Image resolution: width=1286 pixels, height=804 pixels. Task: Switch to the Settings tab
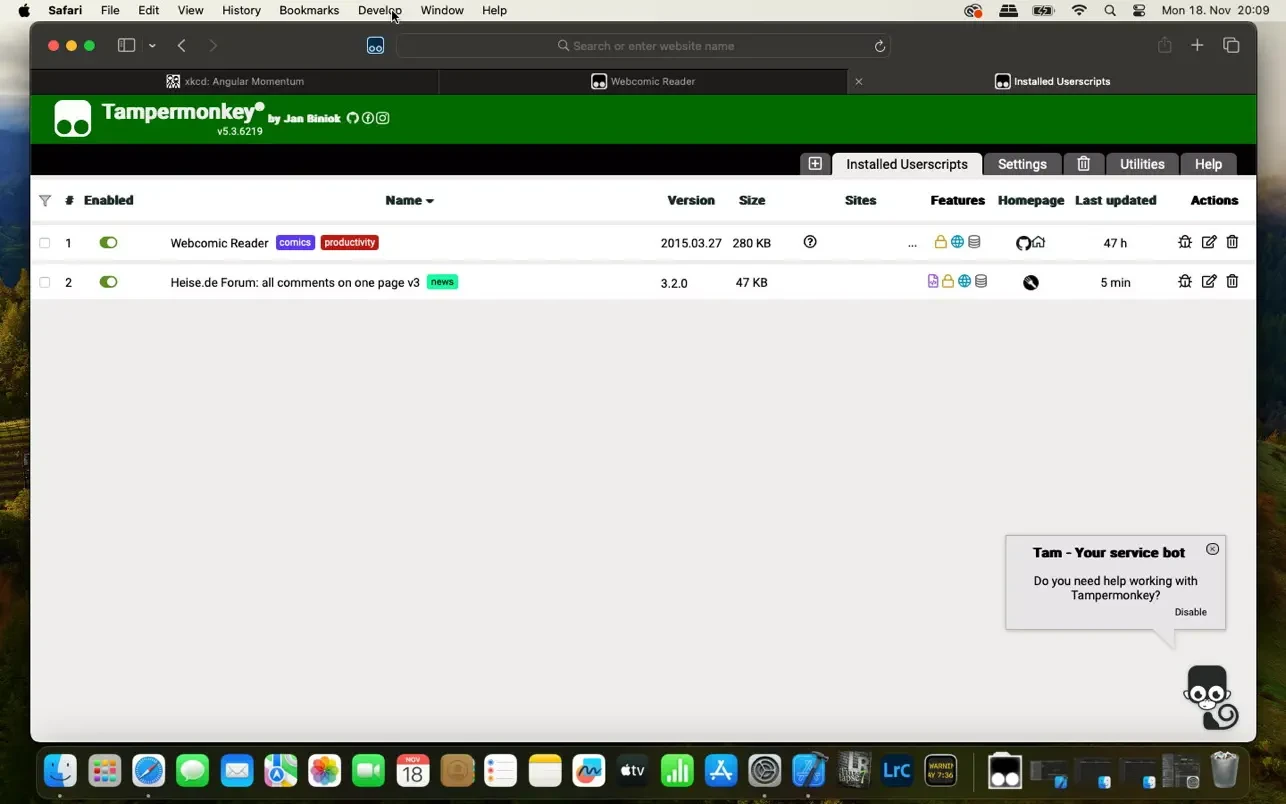click(x=1021, y=164)
